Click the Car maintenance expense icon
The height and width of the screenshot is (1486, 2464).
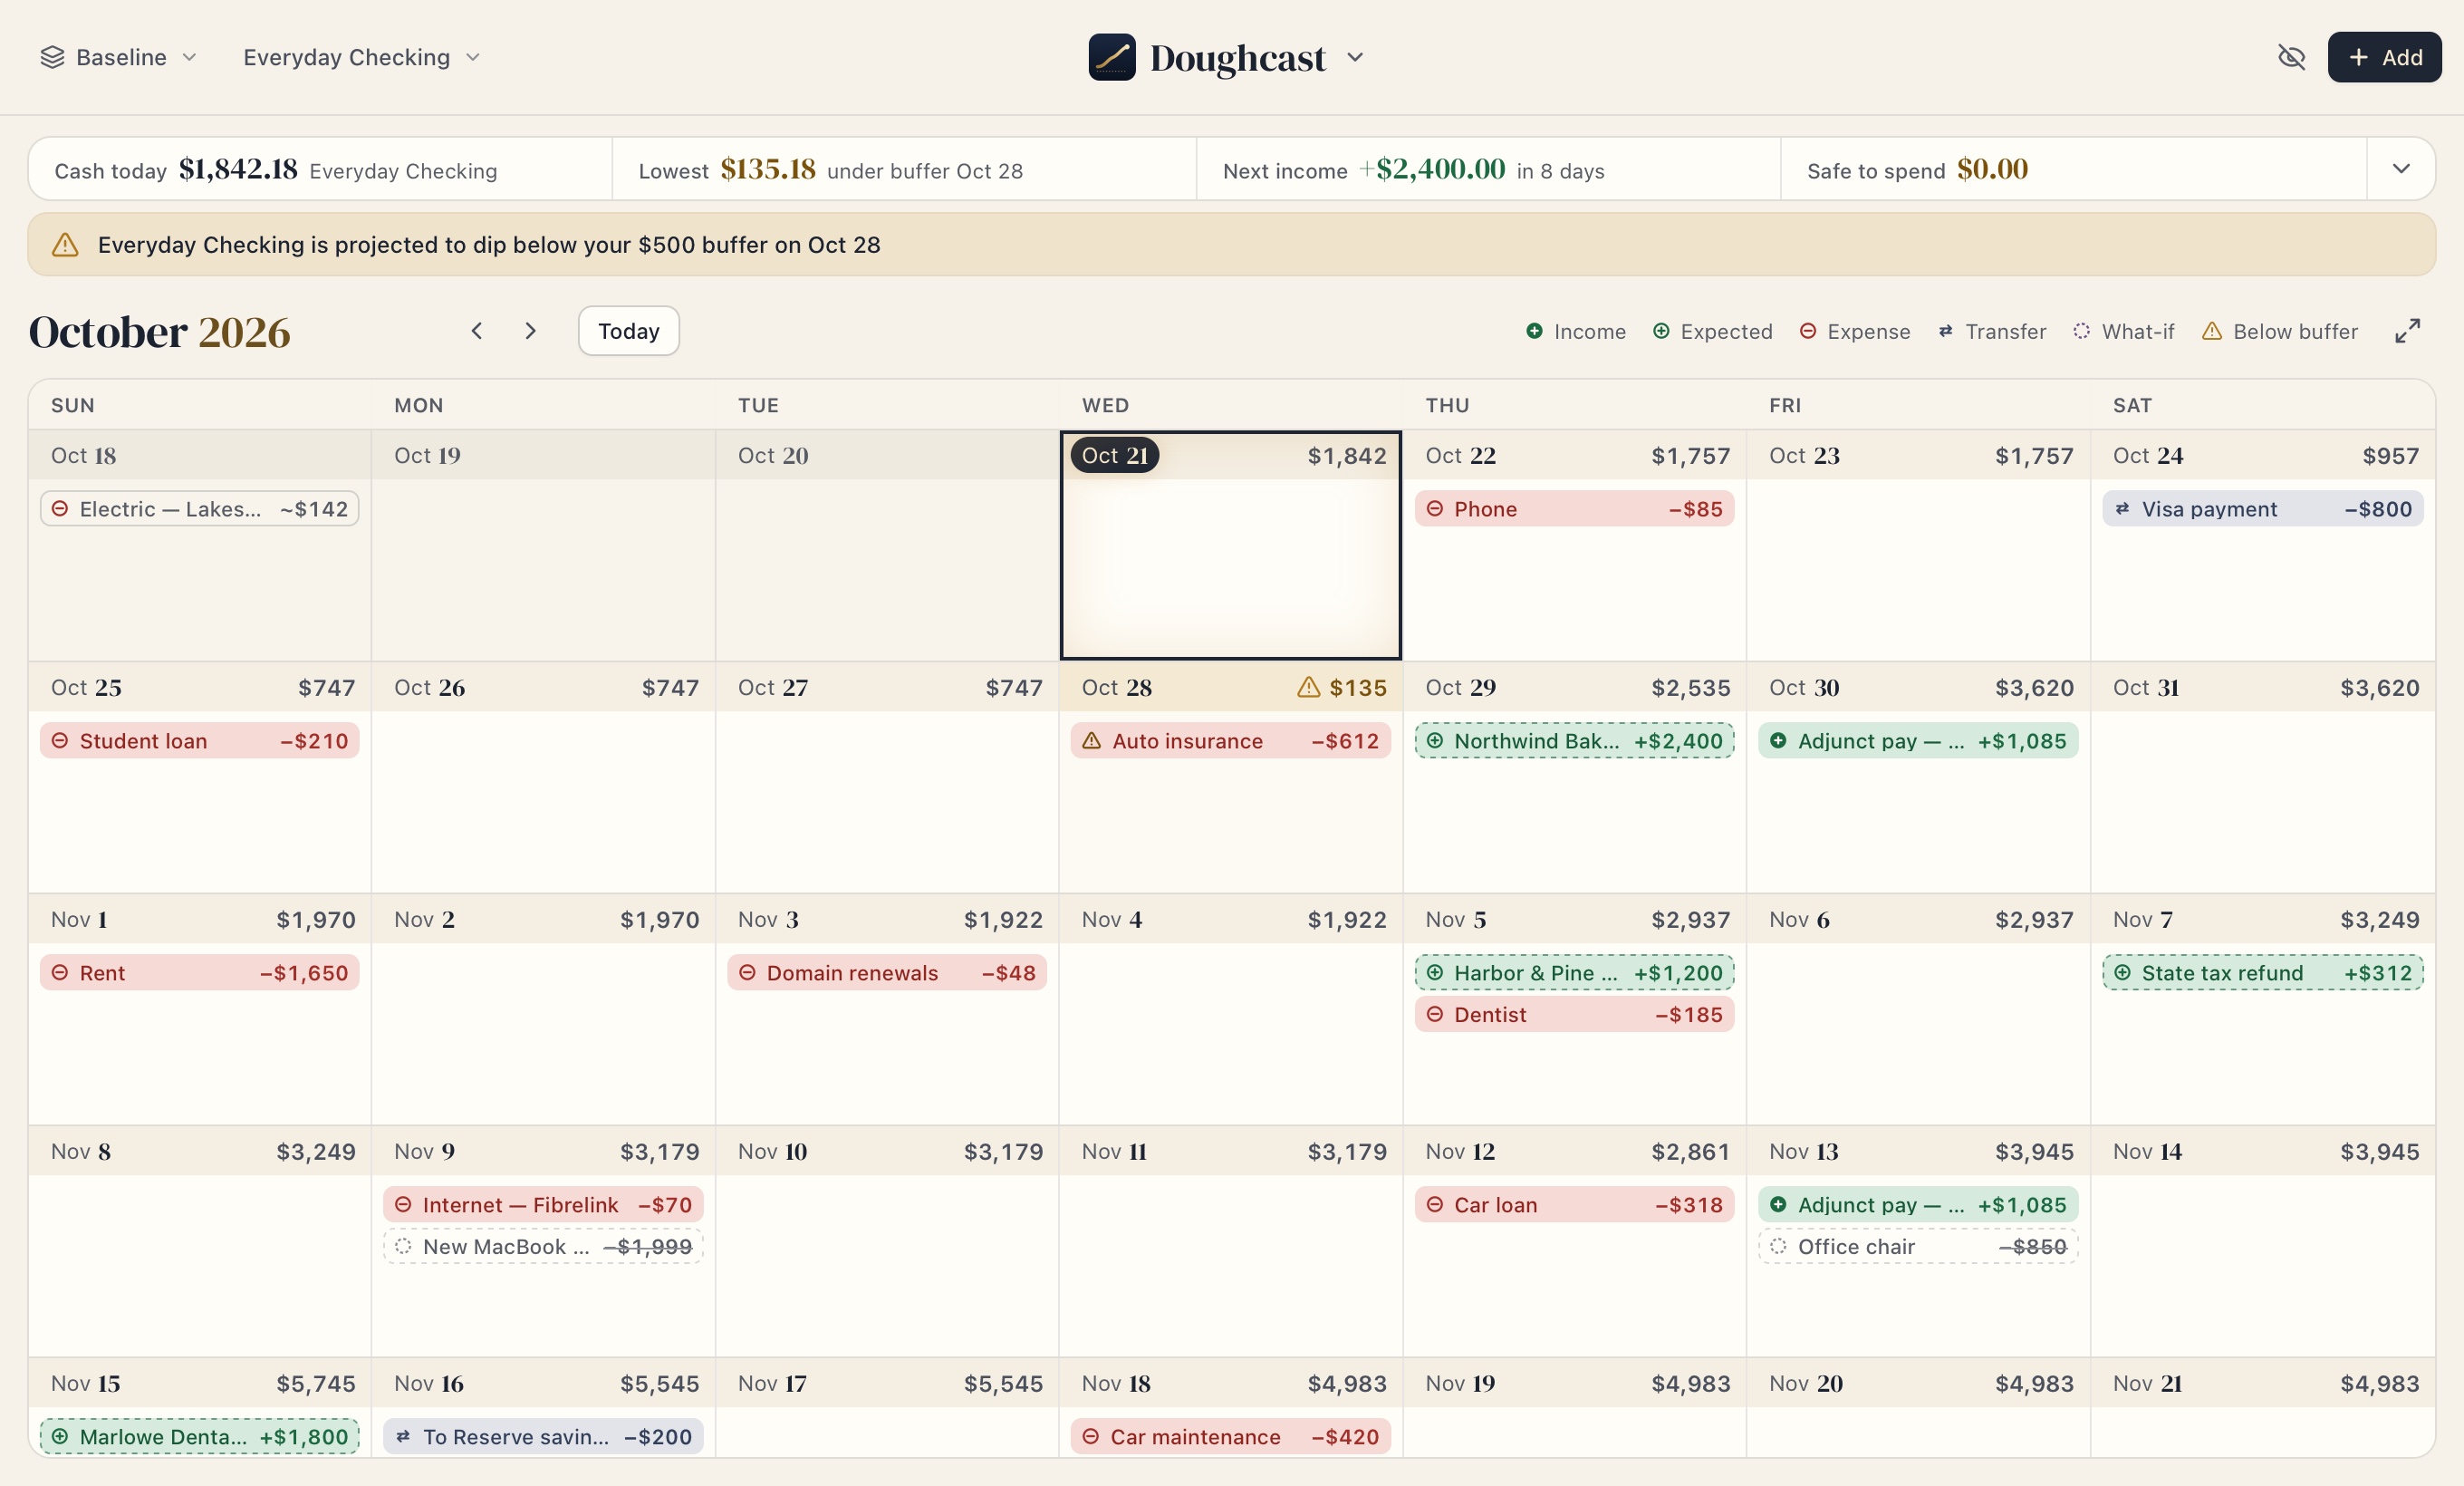click(x=1091, y=1437)
